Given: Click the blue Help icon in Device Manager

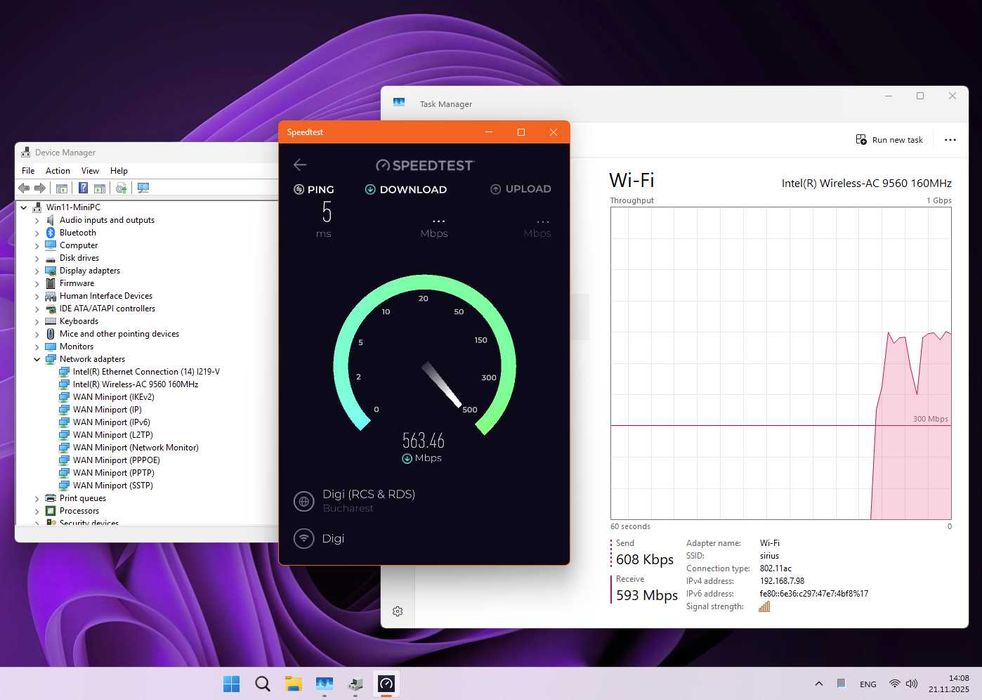Looking at the screenshot, I should (x=83, y=188).
